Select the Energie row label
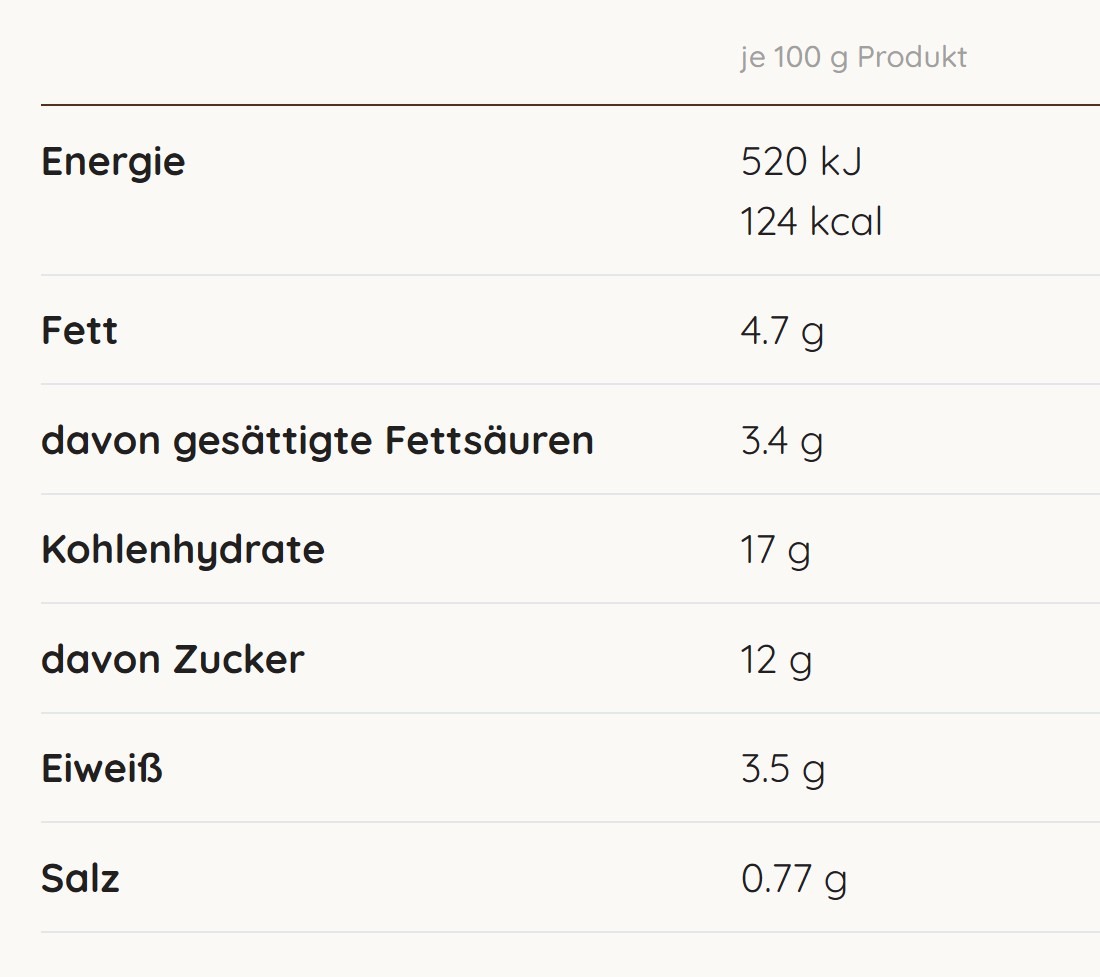The image size is (1100, 977). tap(113, 162)
